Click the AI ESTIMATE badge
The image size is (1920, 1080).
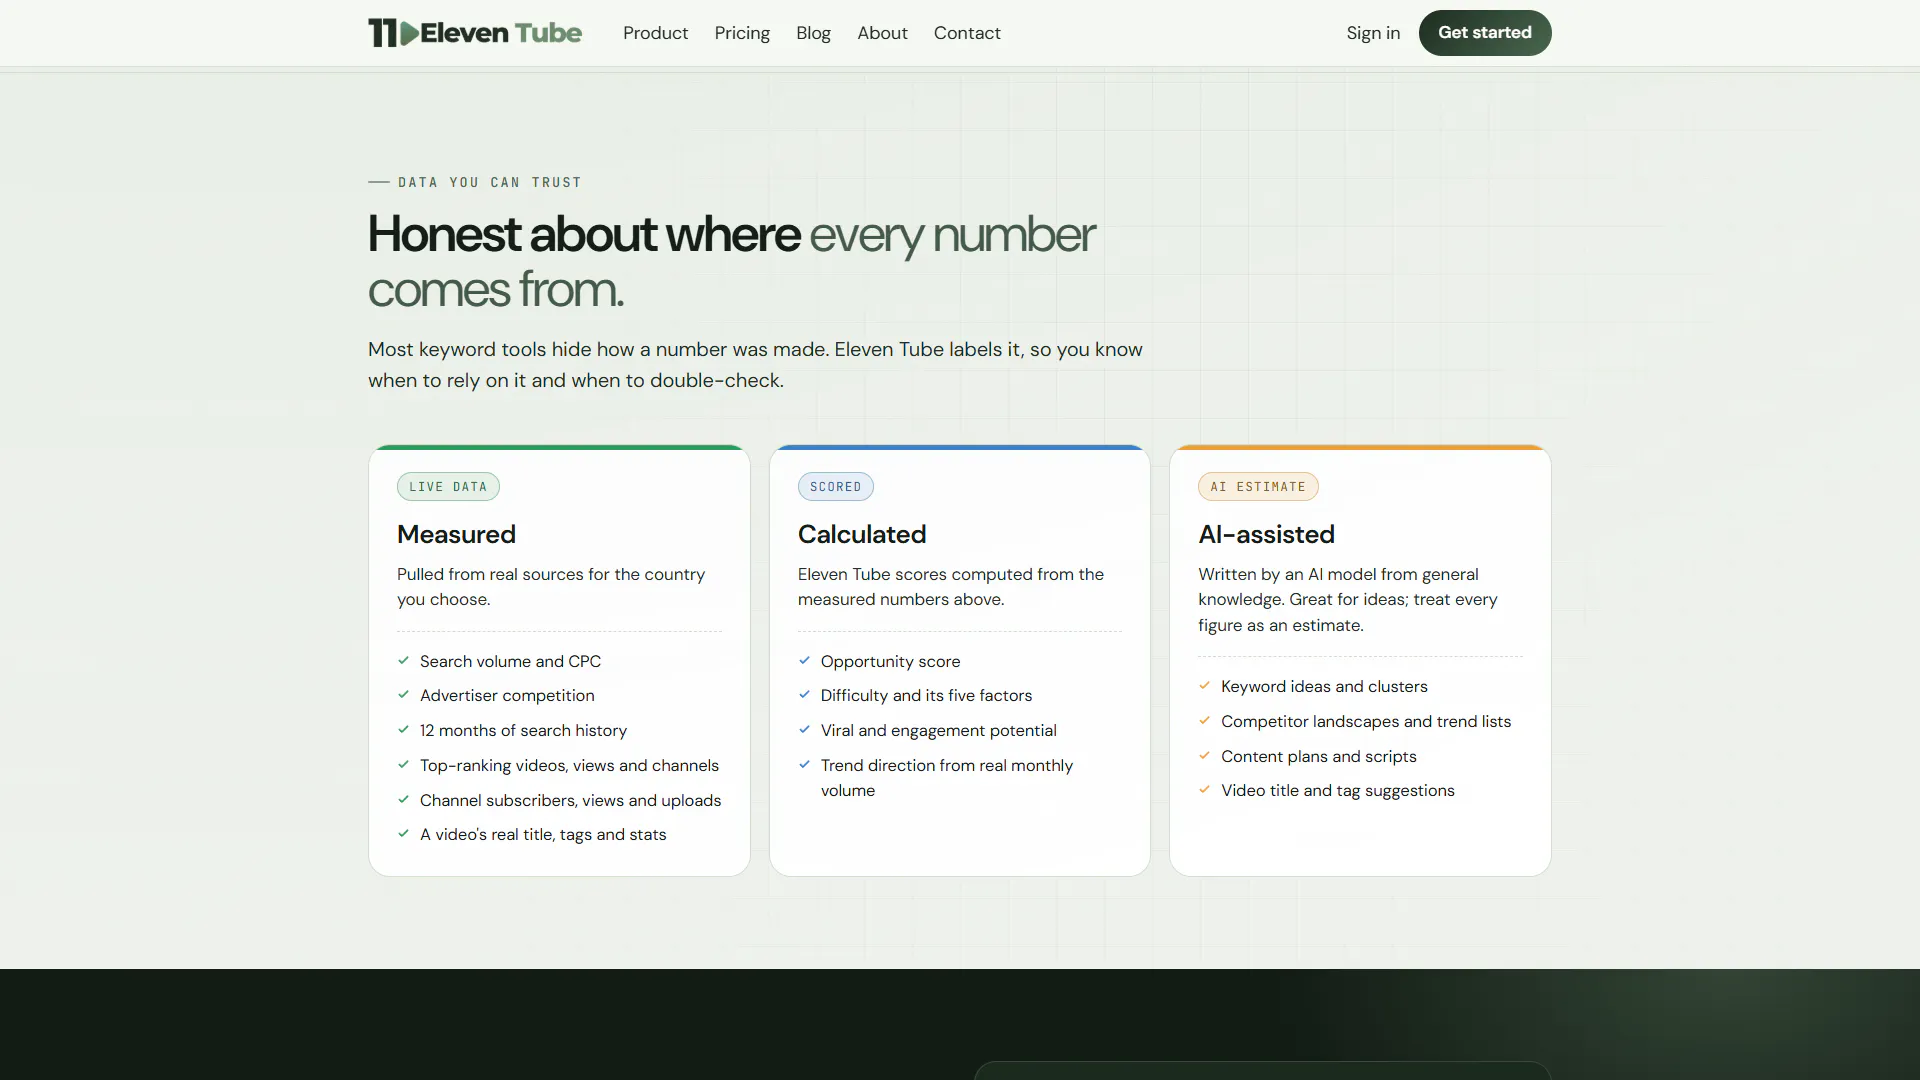tap(1258, 487)
